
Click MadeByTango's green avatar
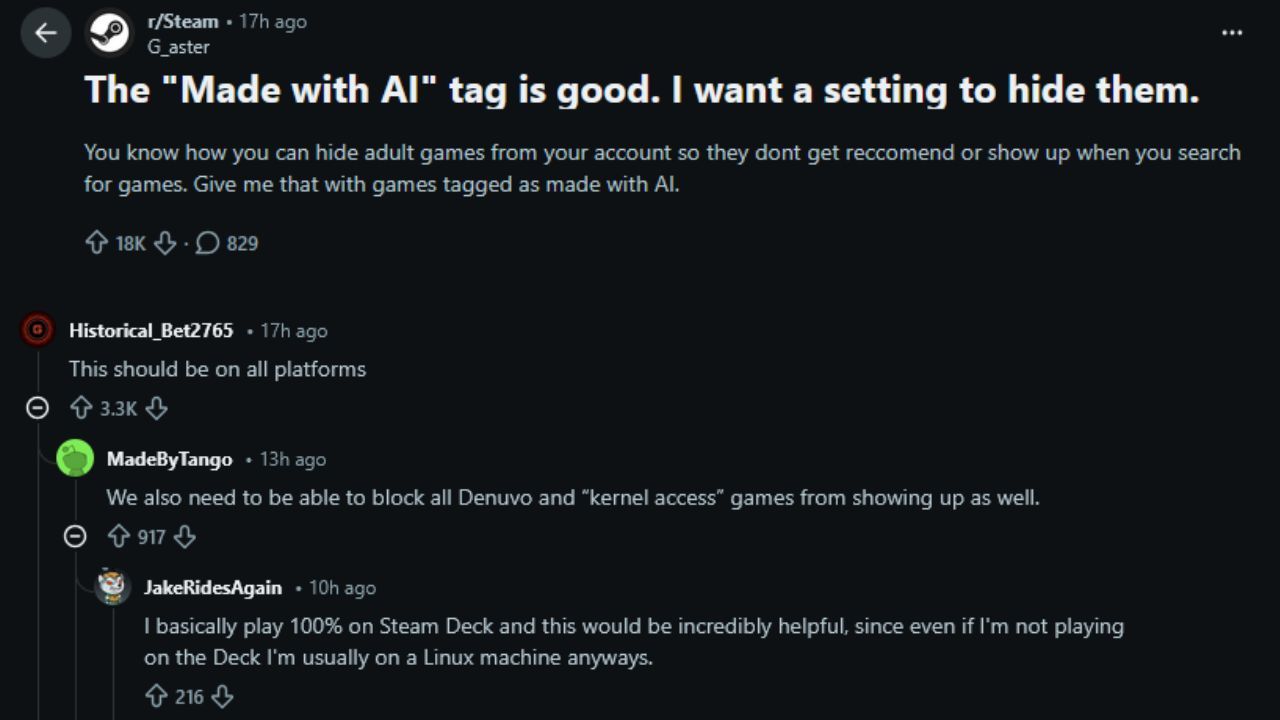(x=75, y=459)
